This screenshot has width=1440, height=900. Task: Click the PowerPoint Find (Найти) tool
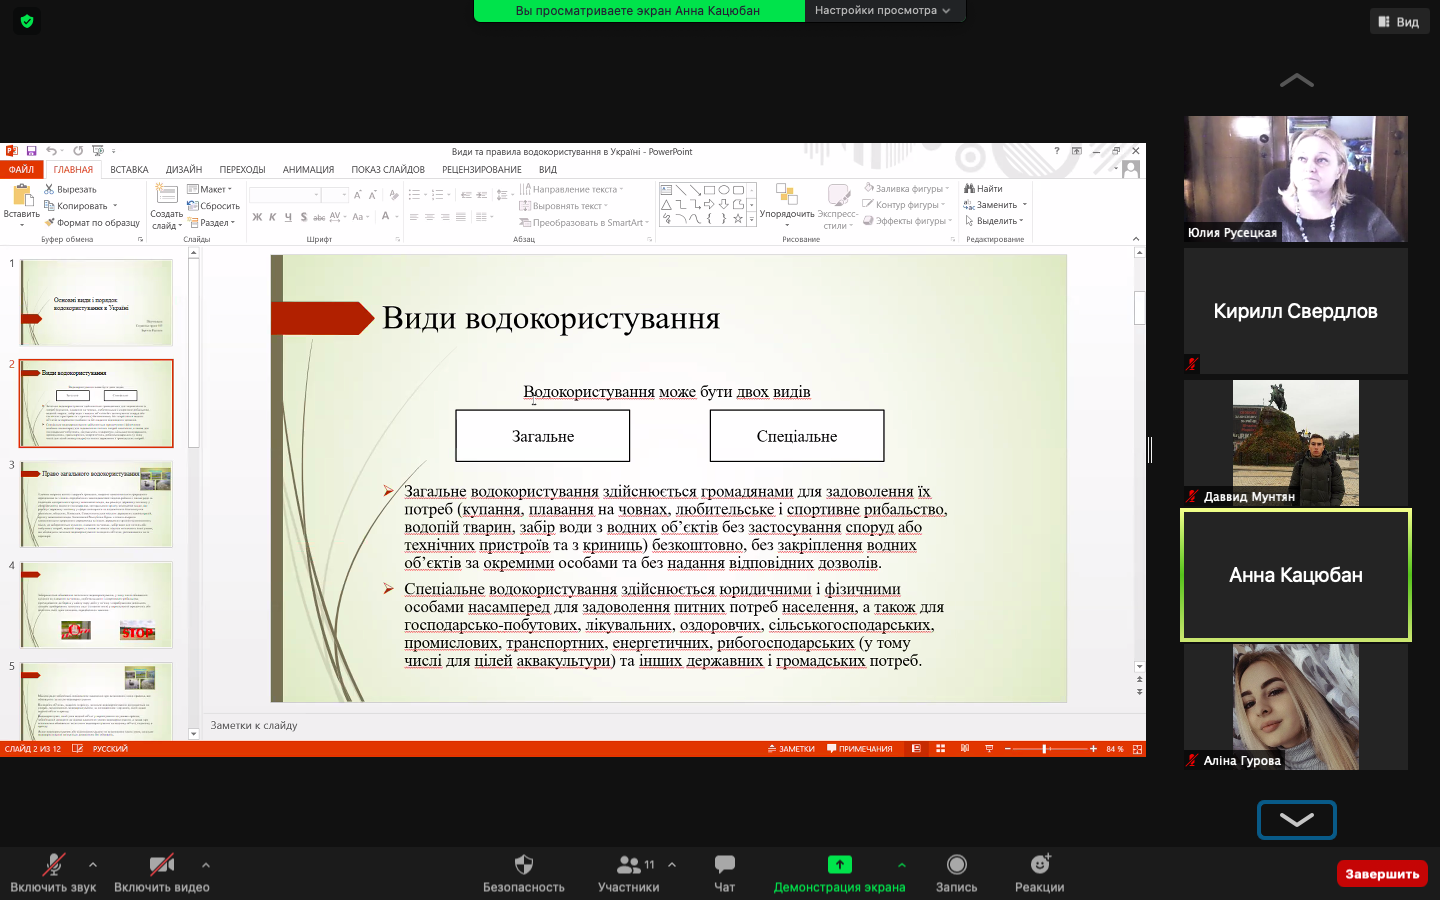point(984,188)
